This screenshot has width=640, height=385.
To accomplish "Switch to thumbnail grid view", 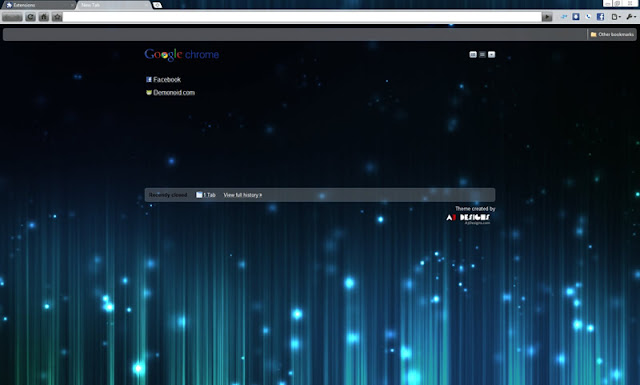I will [x=473, y=55].
